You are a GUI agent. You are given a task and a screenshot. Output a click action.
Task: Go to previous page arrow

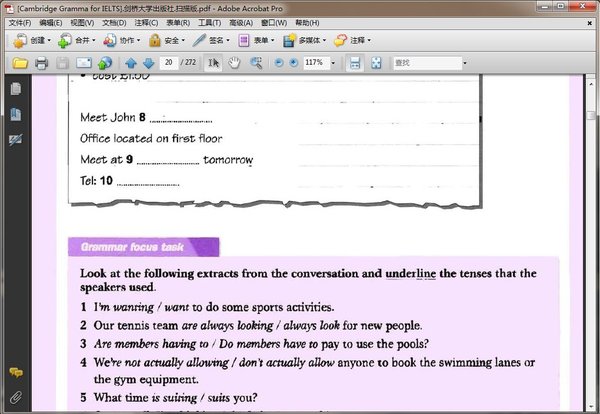point(131,63)
